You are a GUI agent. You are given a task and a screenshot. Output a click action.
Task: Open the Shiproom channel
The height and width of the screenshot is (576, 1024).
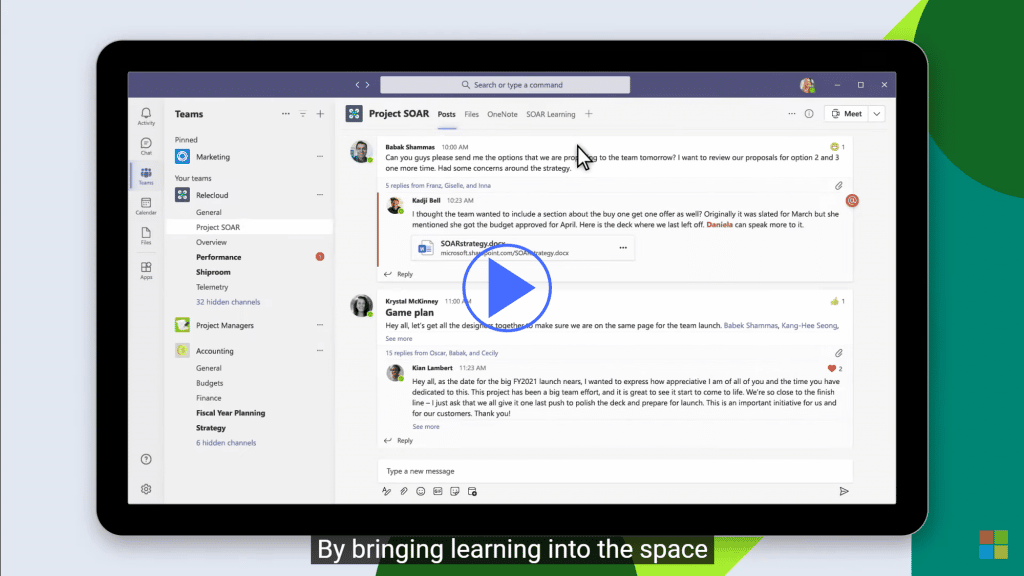(x=214, y=272)
